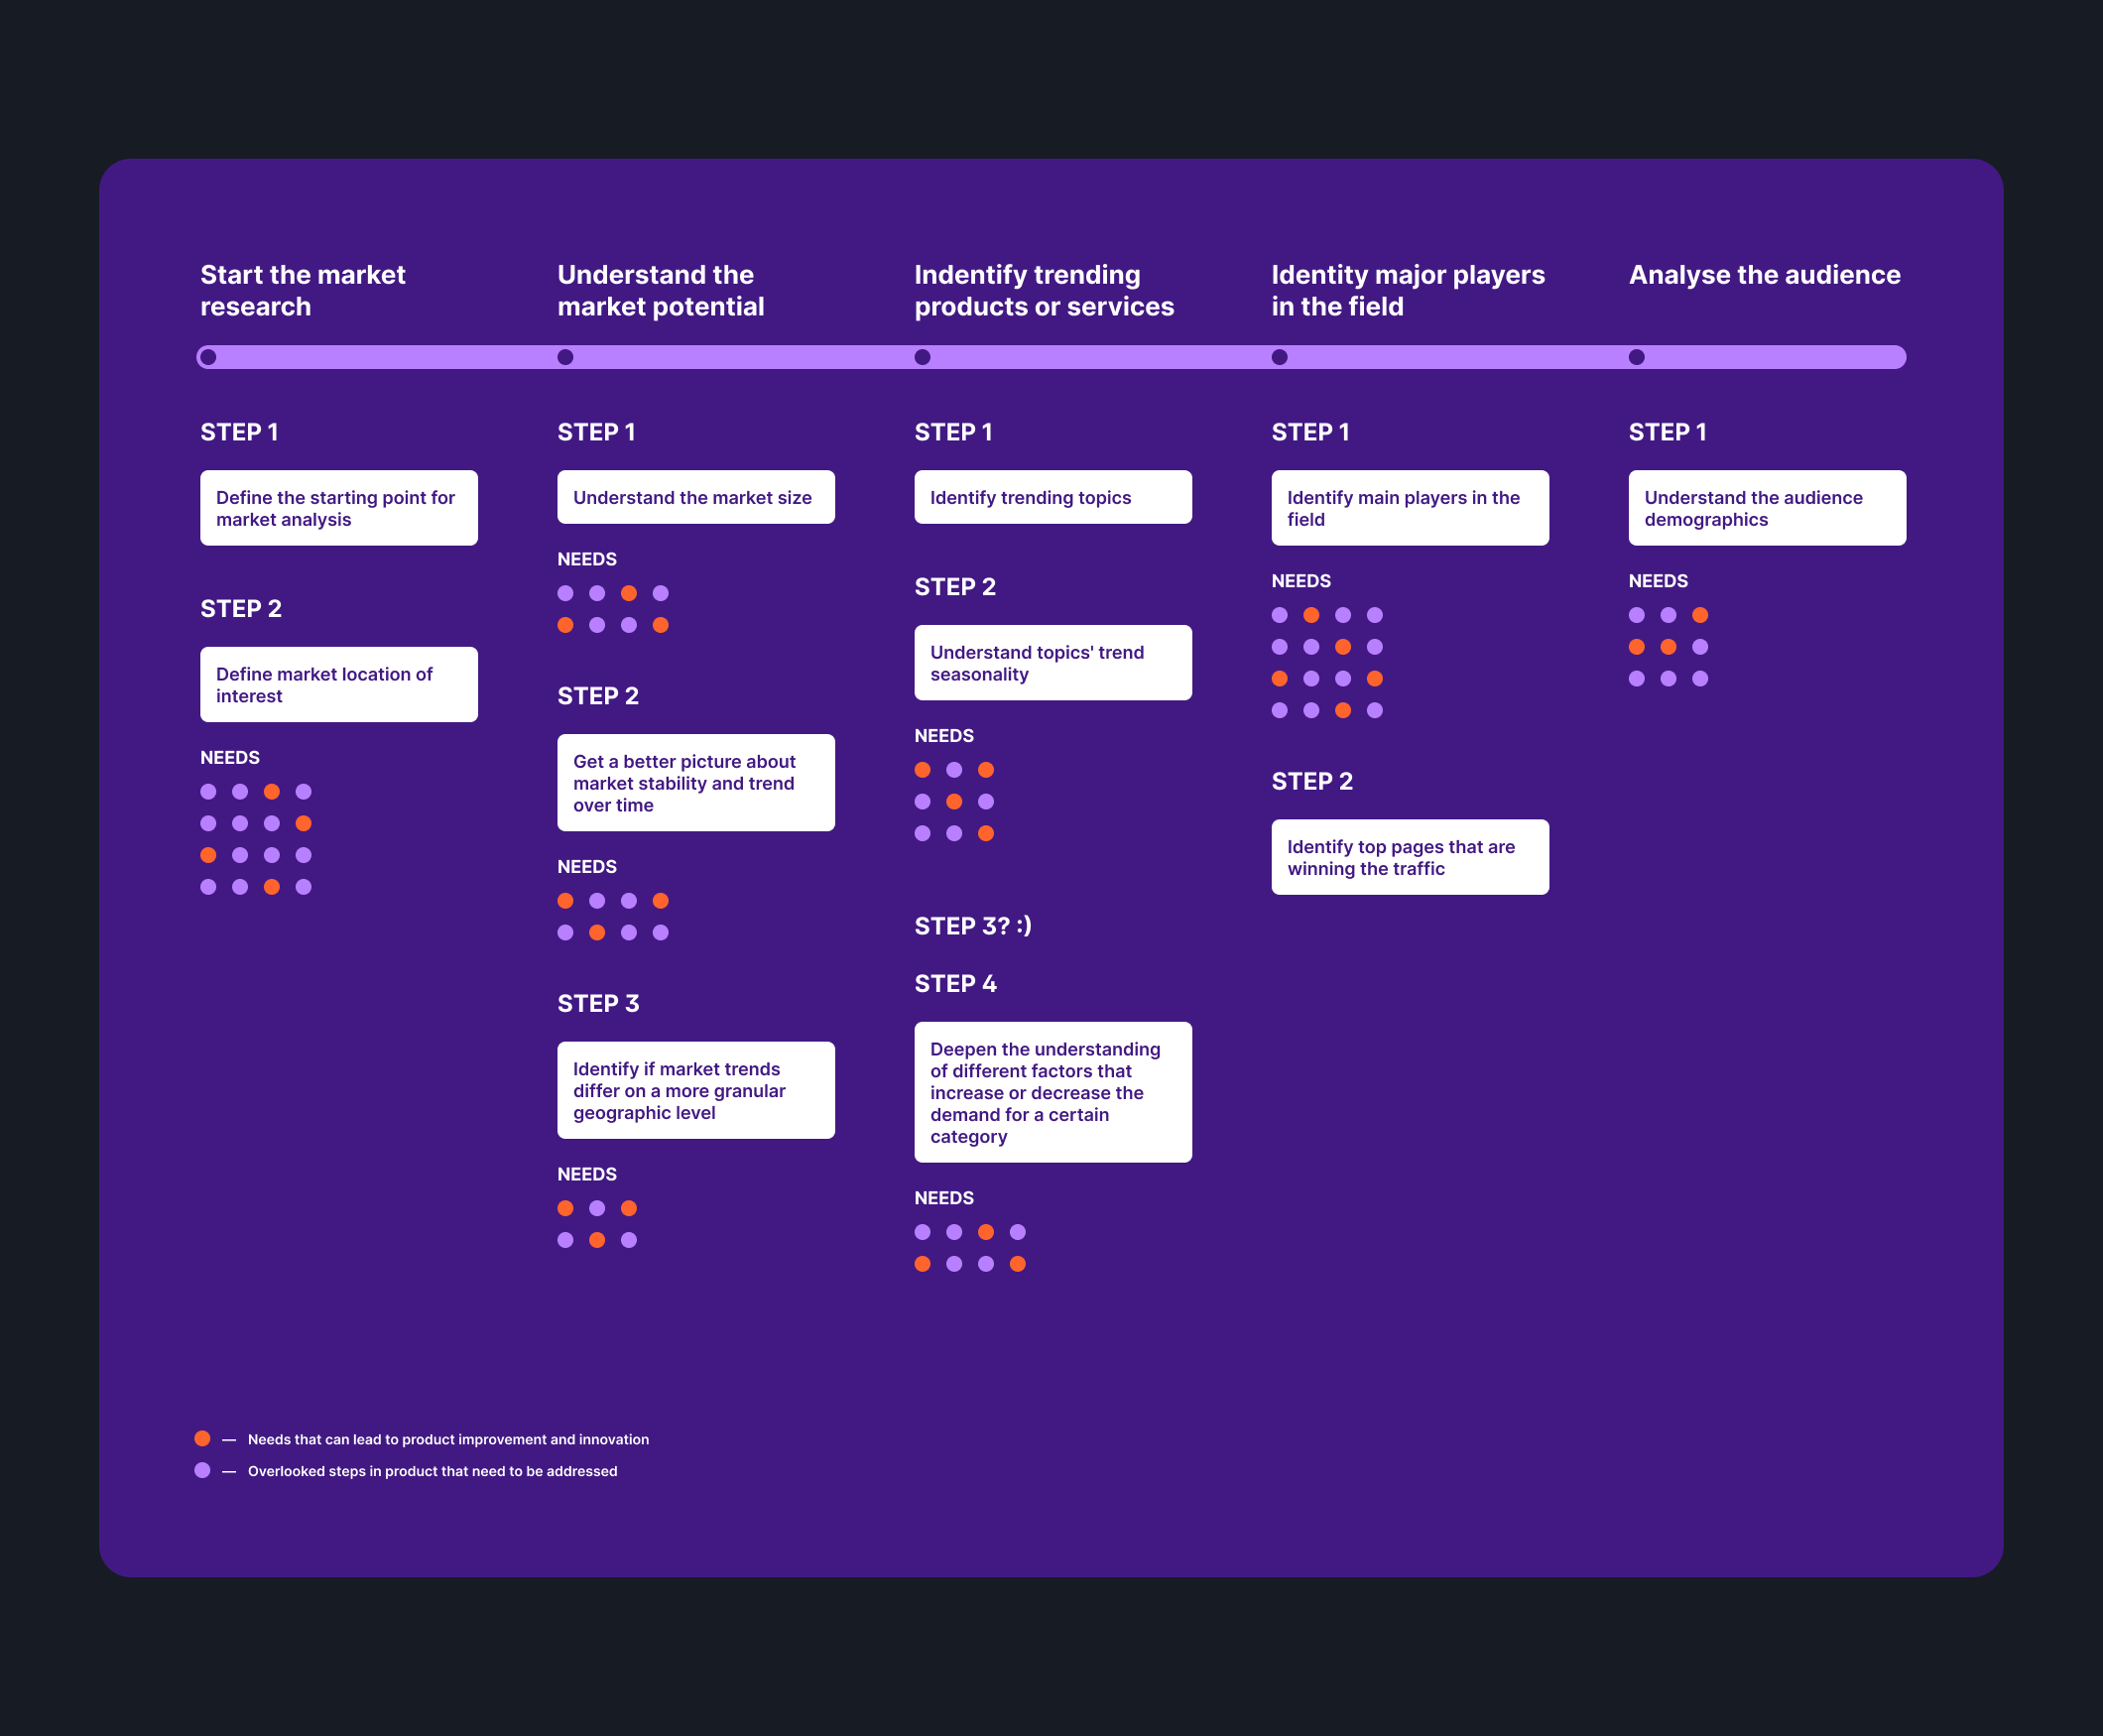Click the orange dot in the legend
The image size is (2103, 1736).
point(202,1438)
